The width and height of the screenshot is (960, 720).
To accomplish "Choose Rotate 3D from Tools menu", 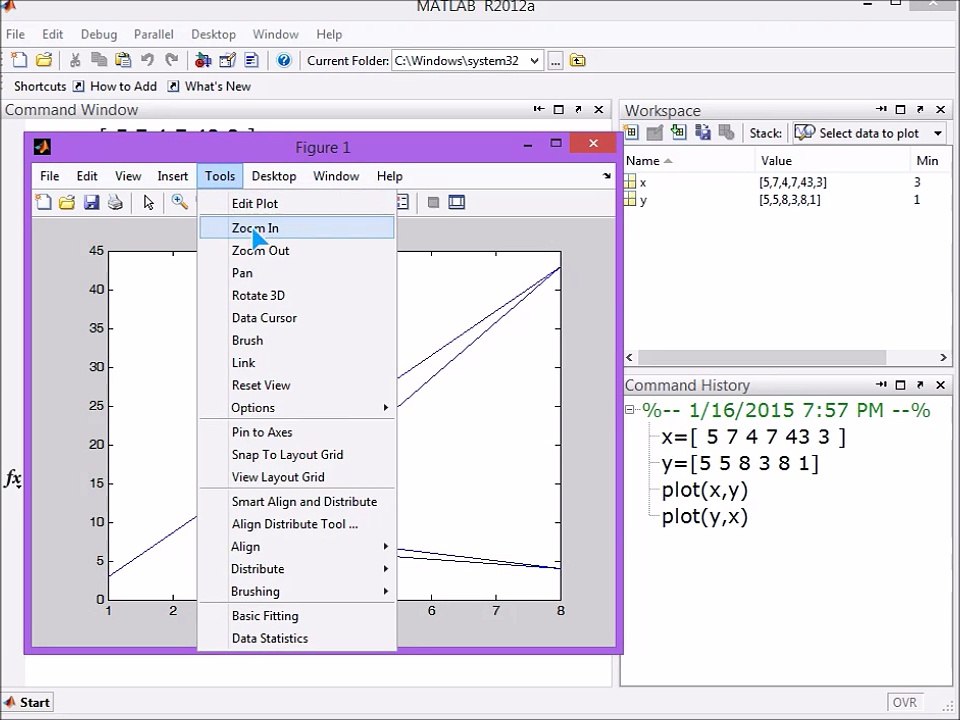I will click(298, 296).
